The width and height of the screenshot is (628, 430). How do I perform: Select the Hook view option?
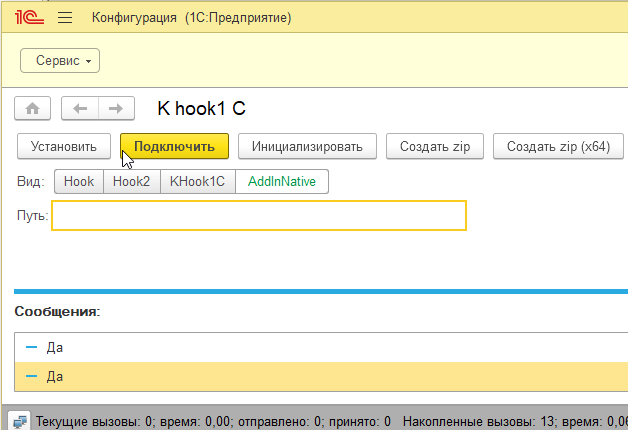point(79,181)
